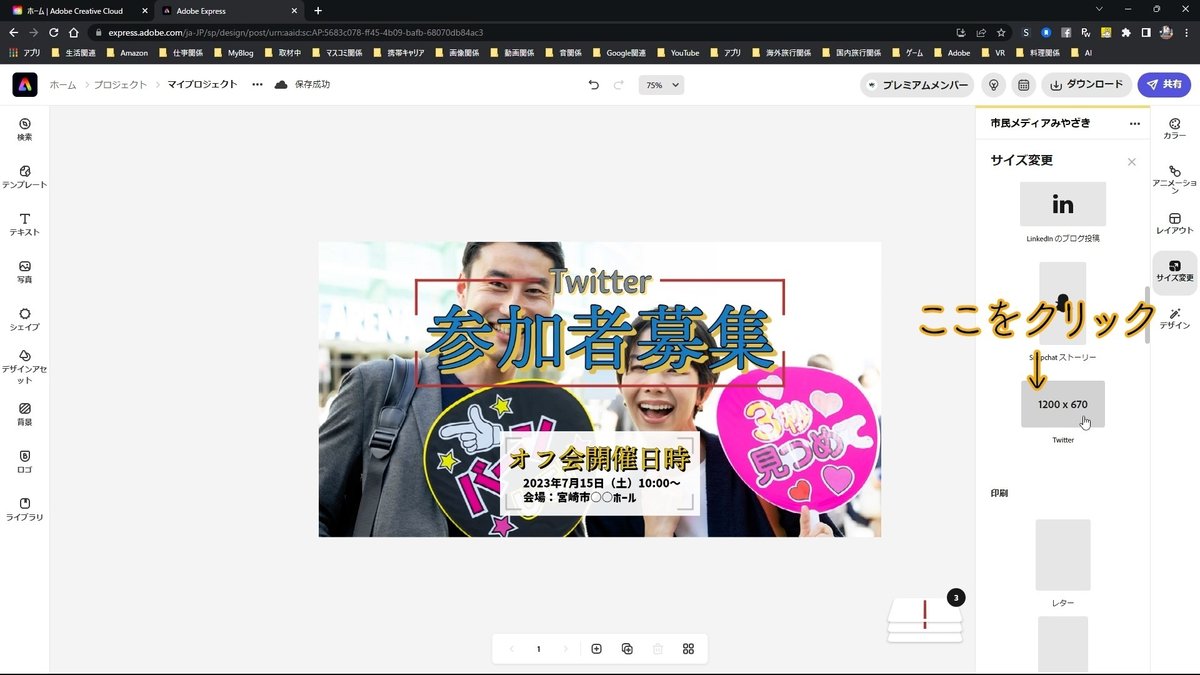Close the サイズ変更 panel
This screenshot has height=675, width=1200.
coord(1131,161)
